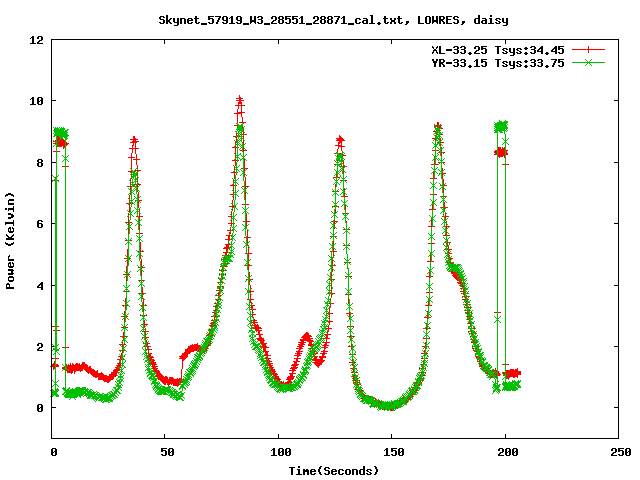Image resolution: width=640 pixels, height=480 pixels.
Task: Click the Time(Seconds) x-axis label
Action: click(334, 471)
